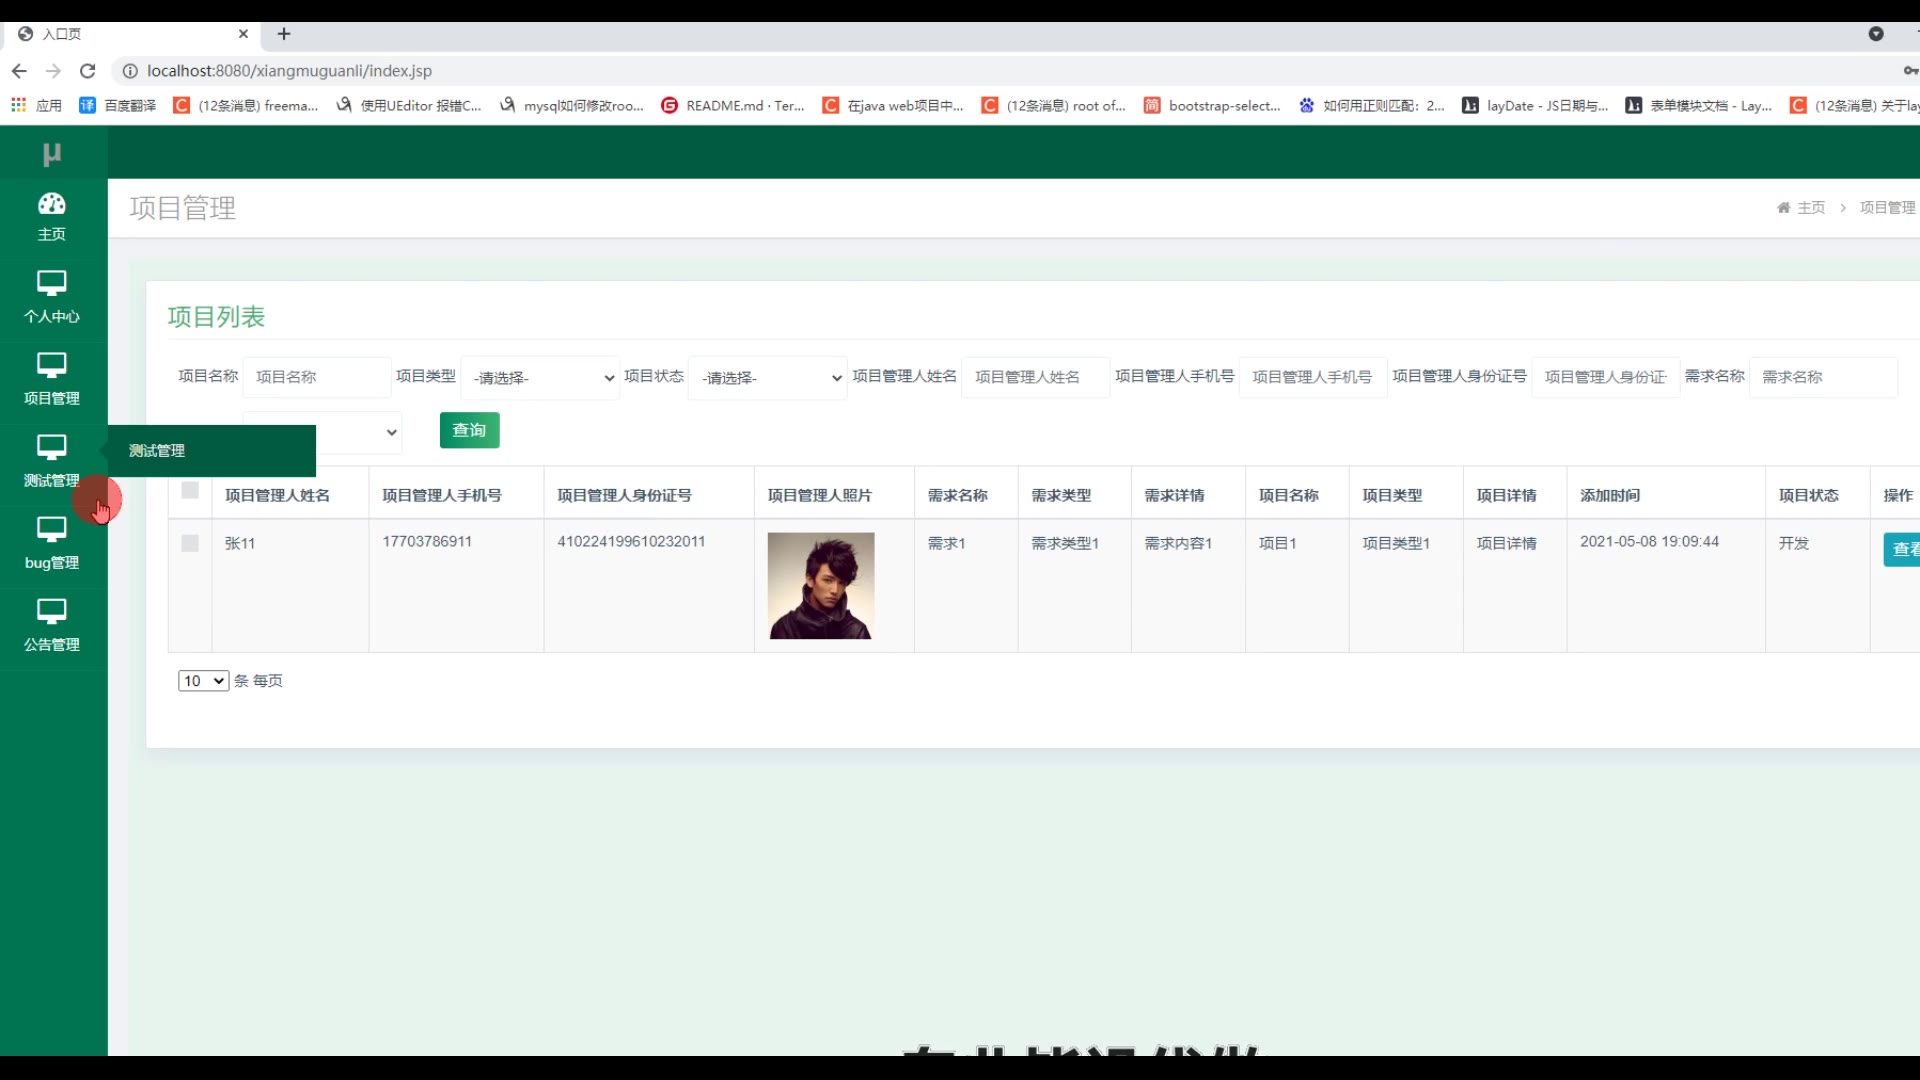Tick the select-all checkbox in table header
Image resolution: width=1920 pixels, height=1080 pixels.
(190, 491)
